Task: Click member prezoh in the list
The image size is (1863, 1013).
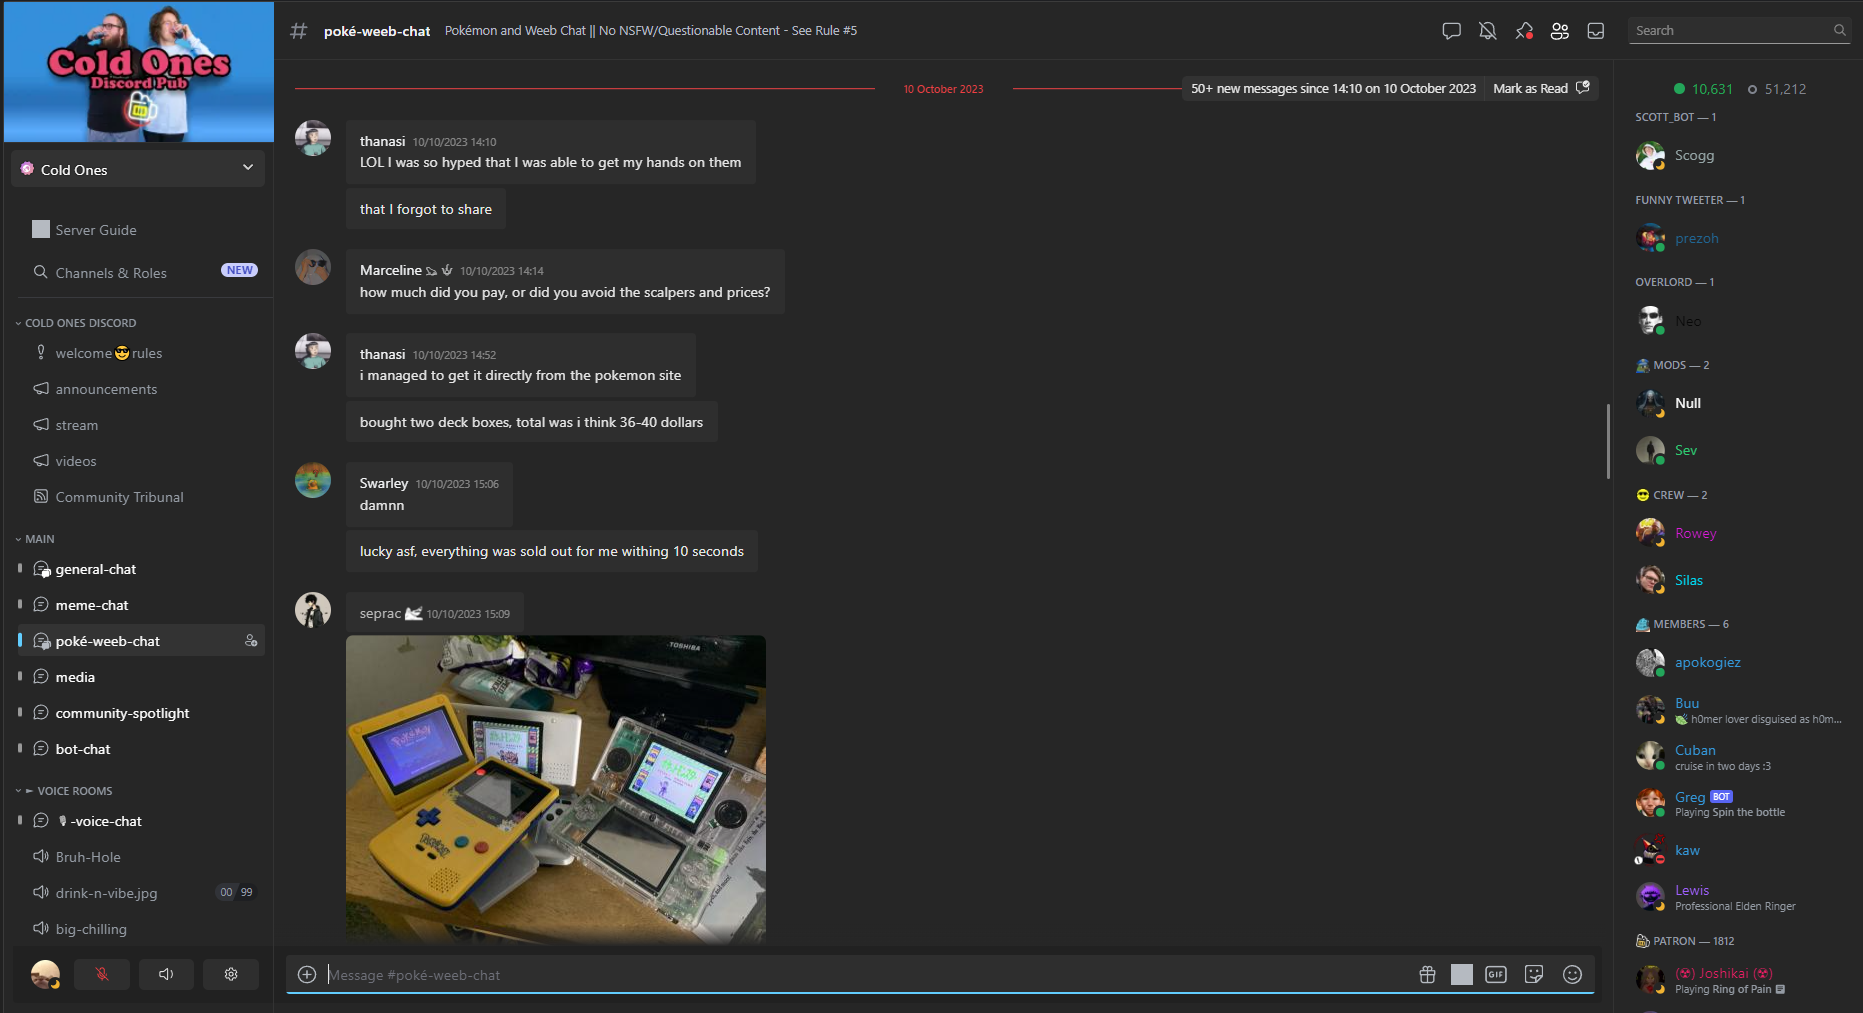Action: pyautogui.click(x=1740, y=238)
